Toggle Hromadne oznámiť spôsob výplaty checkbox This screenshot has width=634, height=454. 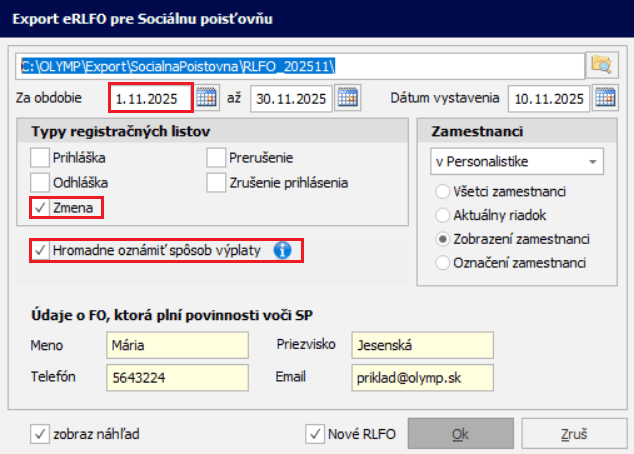(x=40, y=251)
